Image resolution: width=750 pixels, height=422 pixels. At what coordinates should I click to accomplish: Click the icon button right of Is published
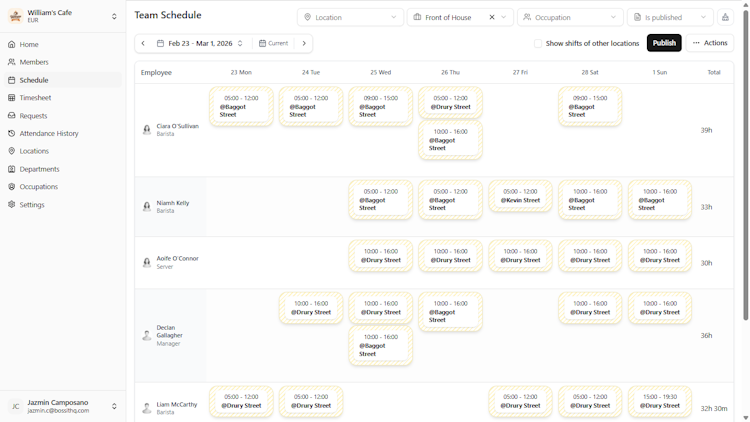[725, 17]
